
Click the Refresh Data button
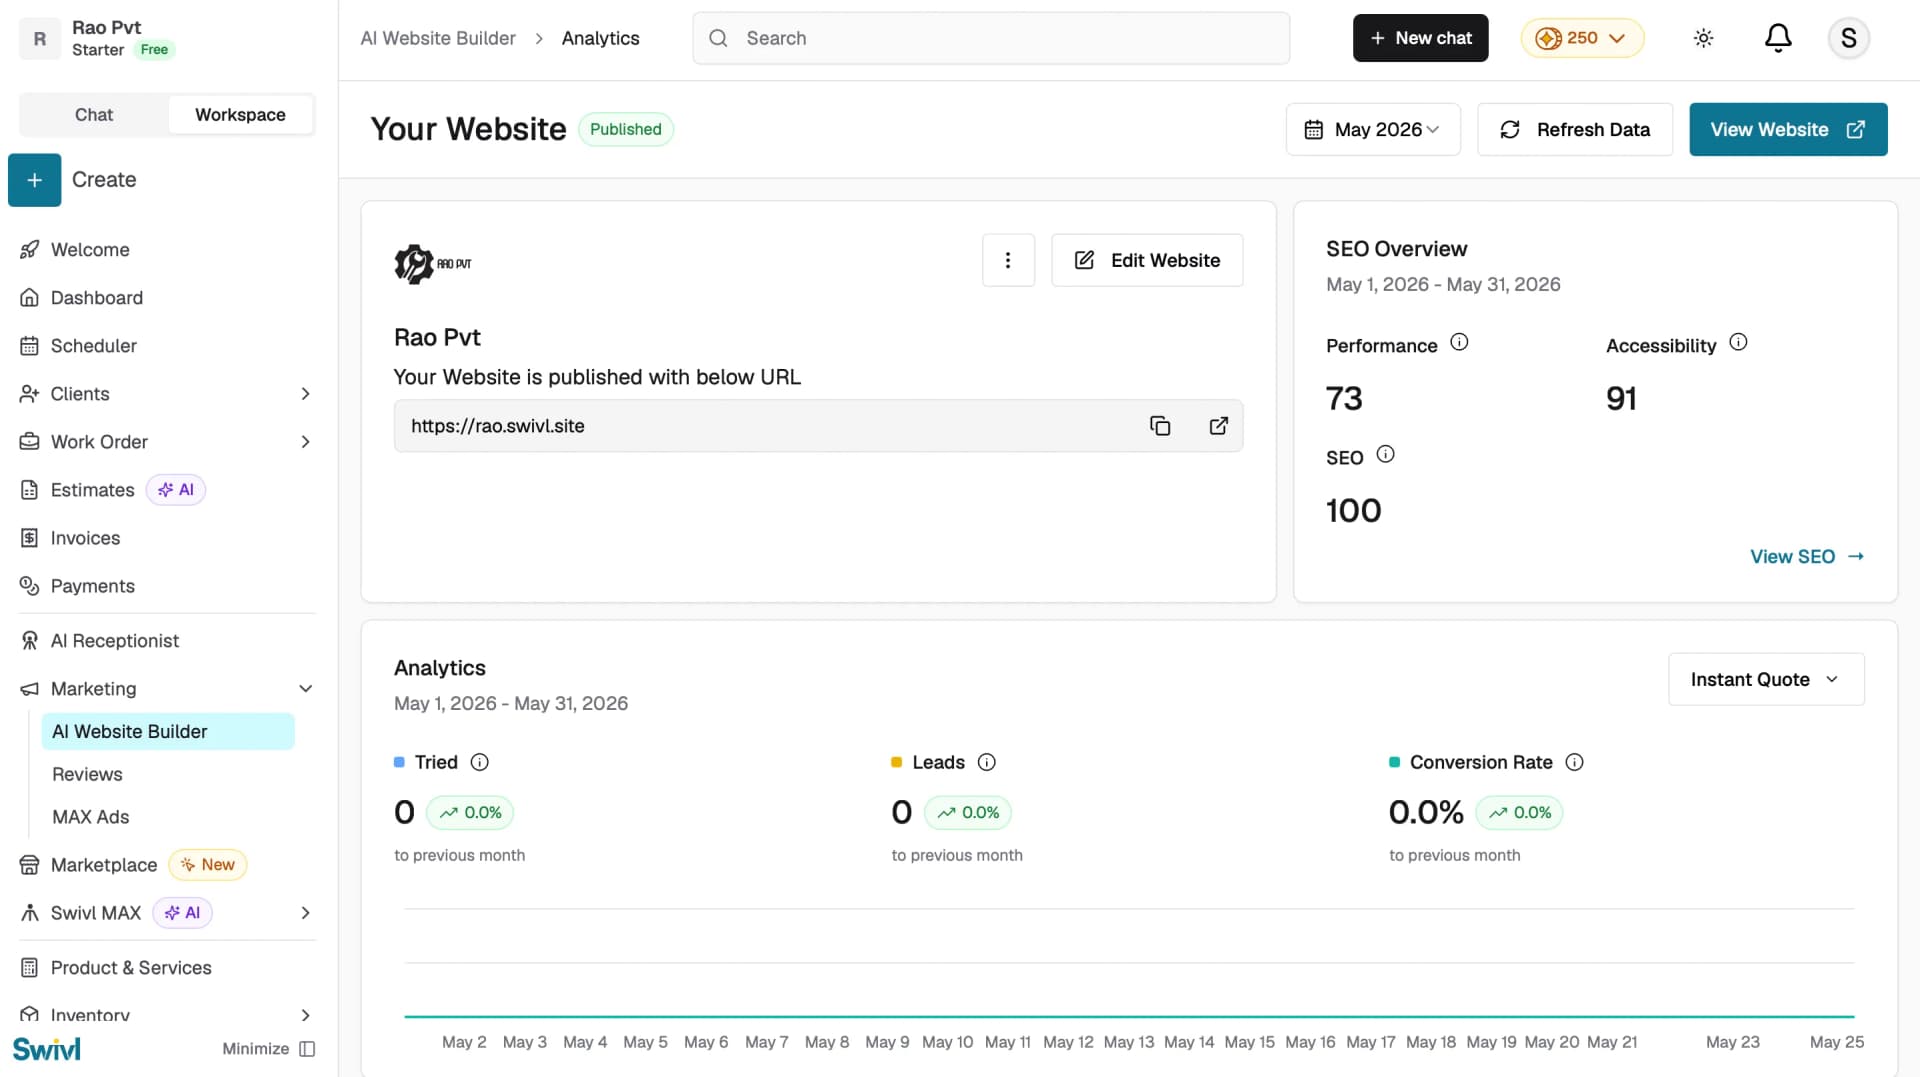coord(1575,130)
